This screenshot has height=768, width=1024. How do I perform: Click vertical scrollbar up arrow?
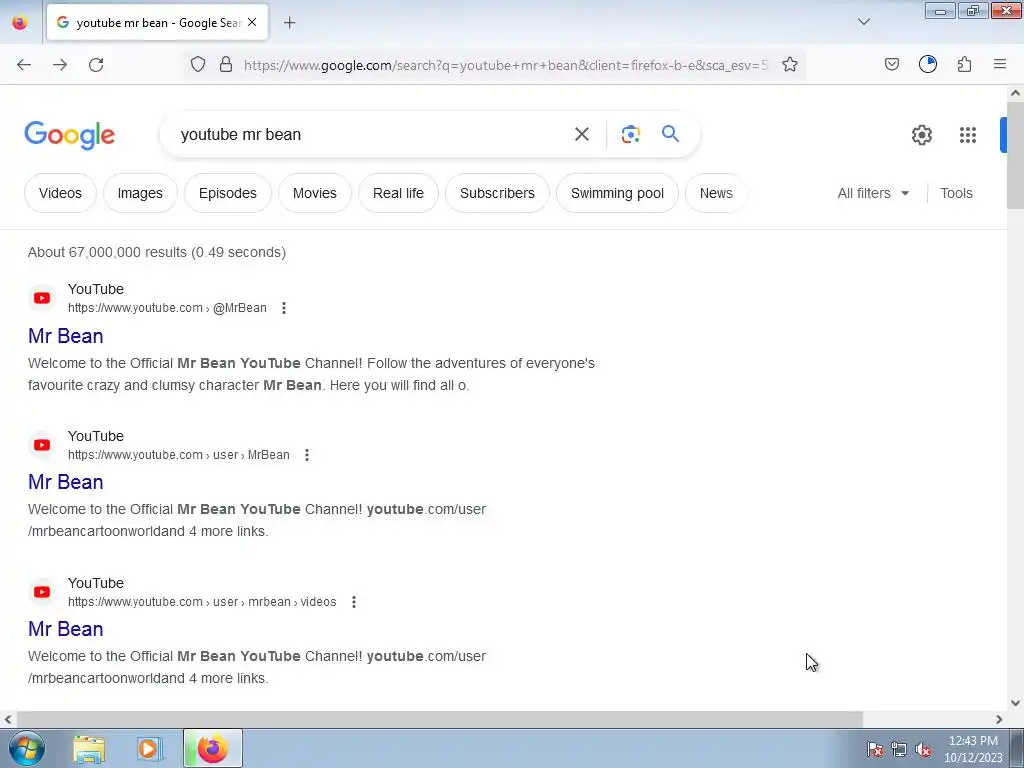1015,93
